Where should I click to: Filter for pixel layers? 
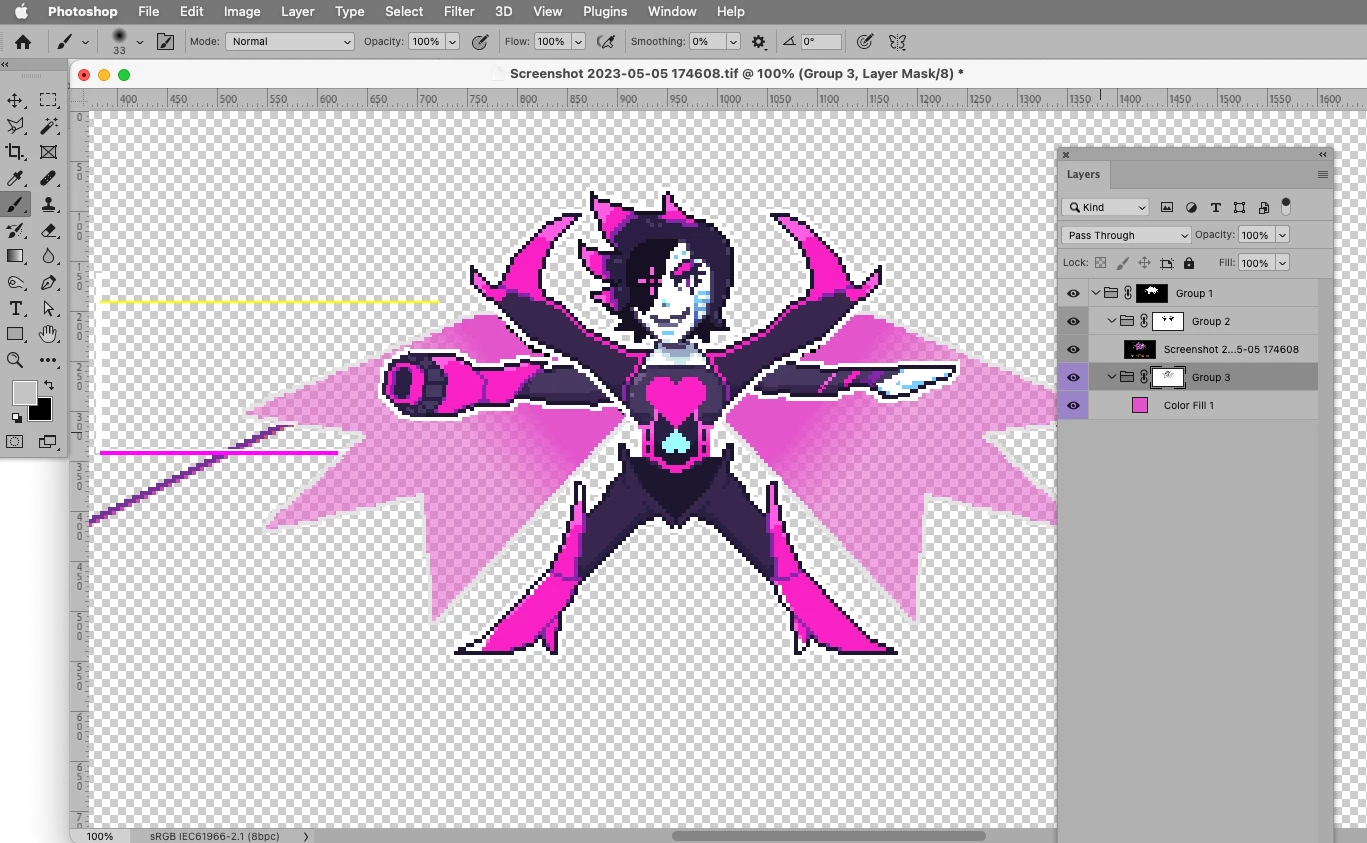pyautogui.click(x=1167, y=207)
